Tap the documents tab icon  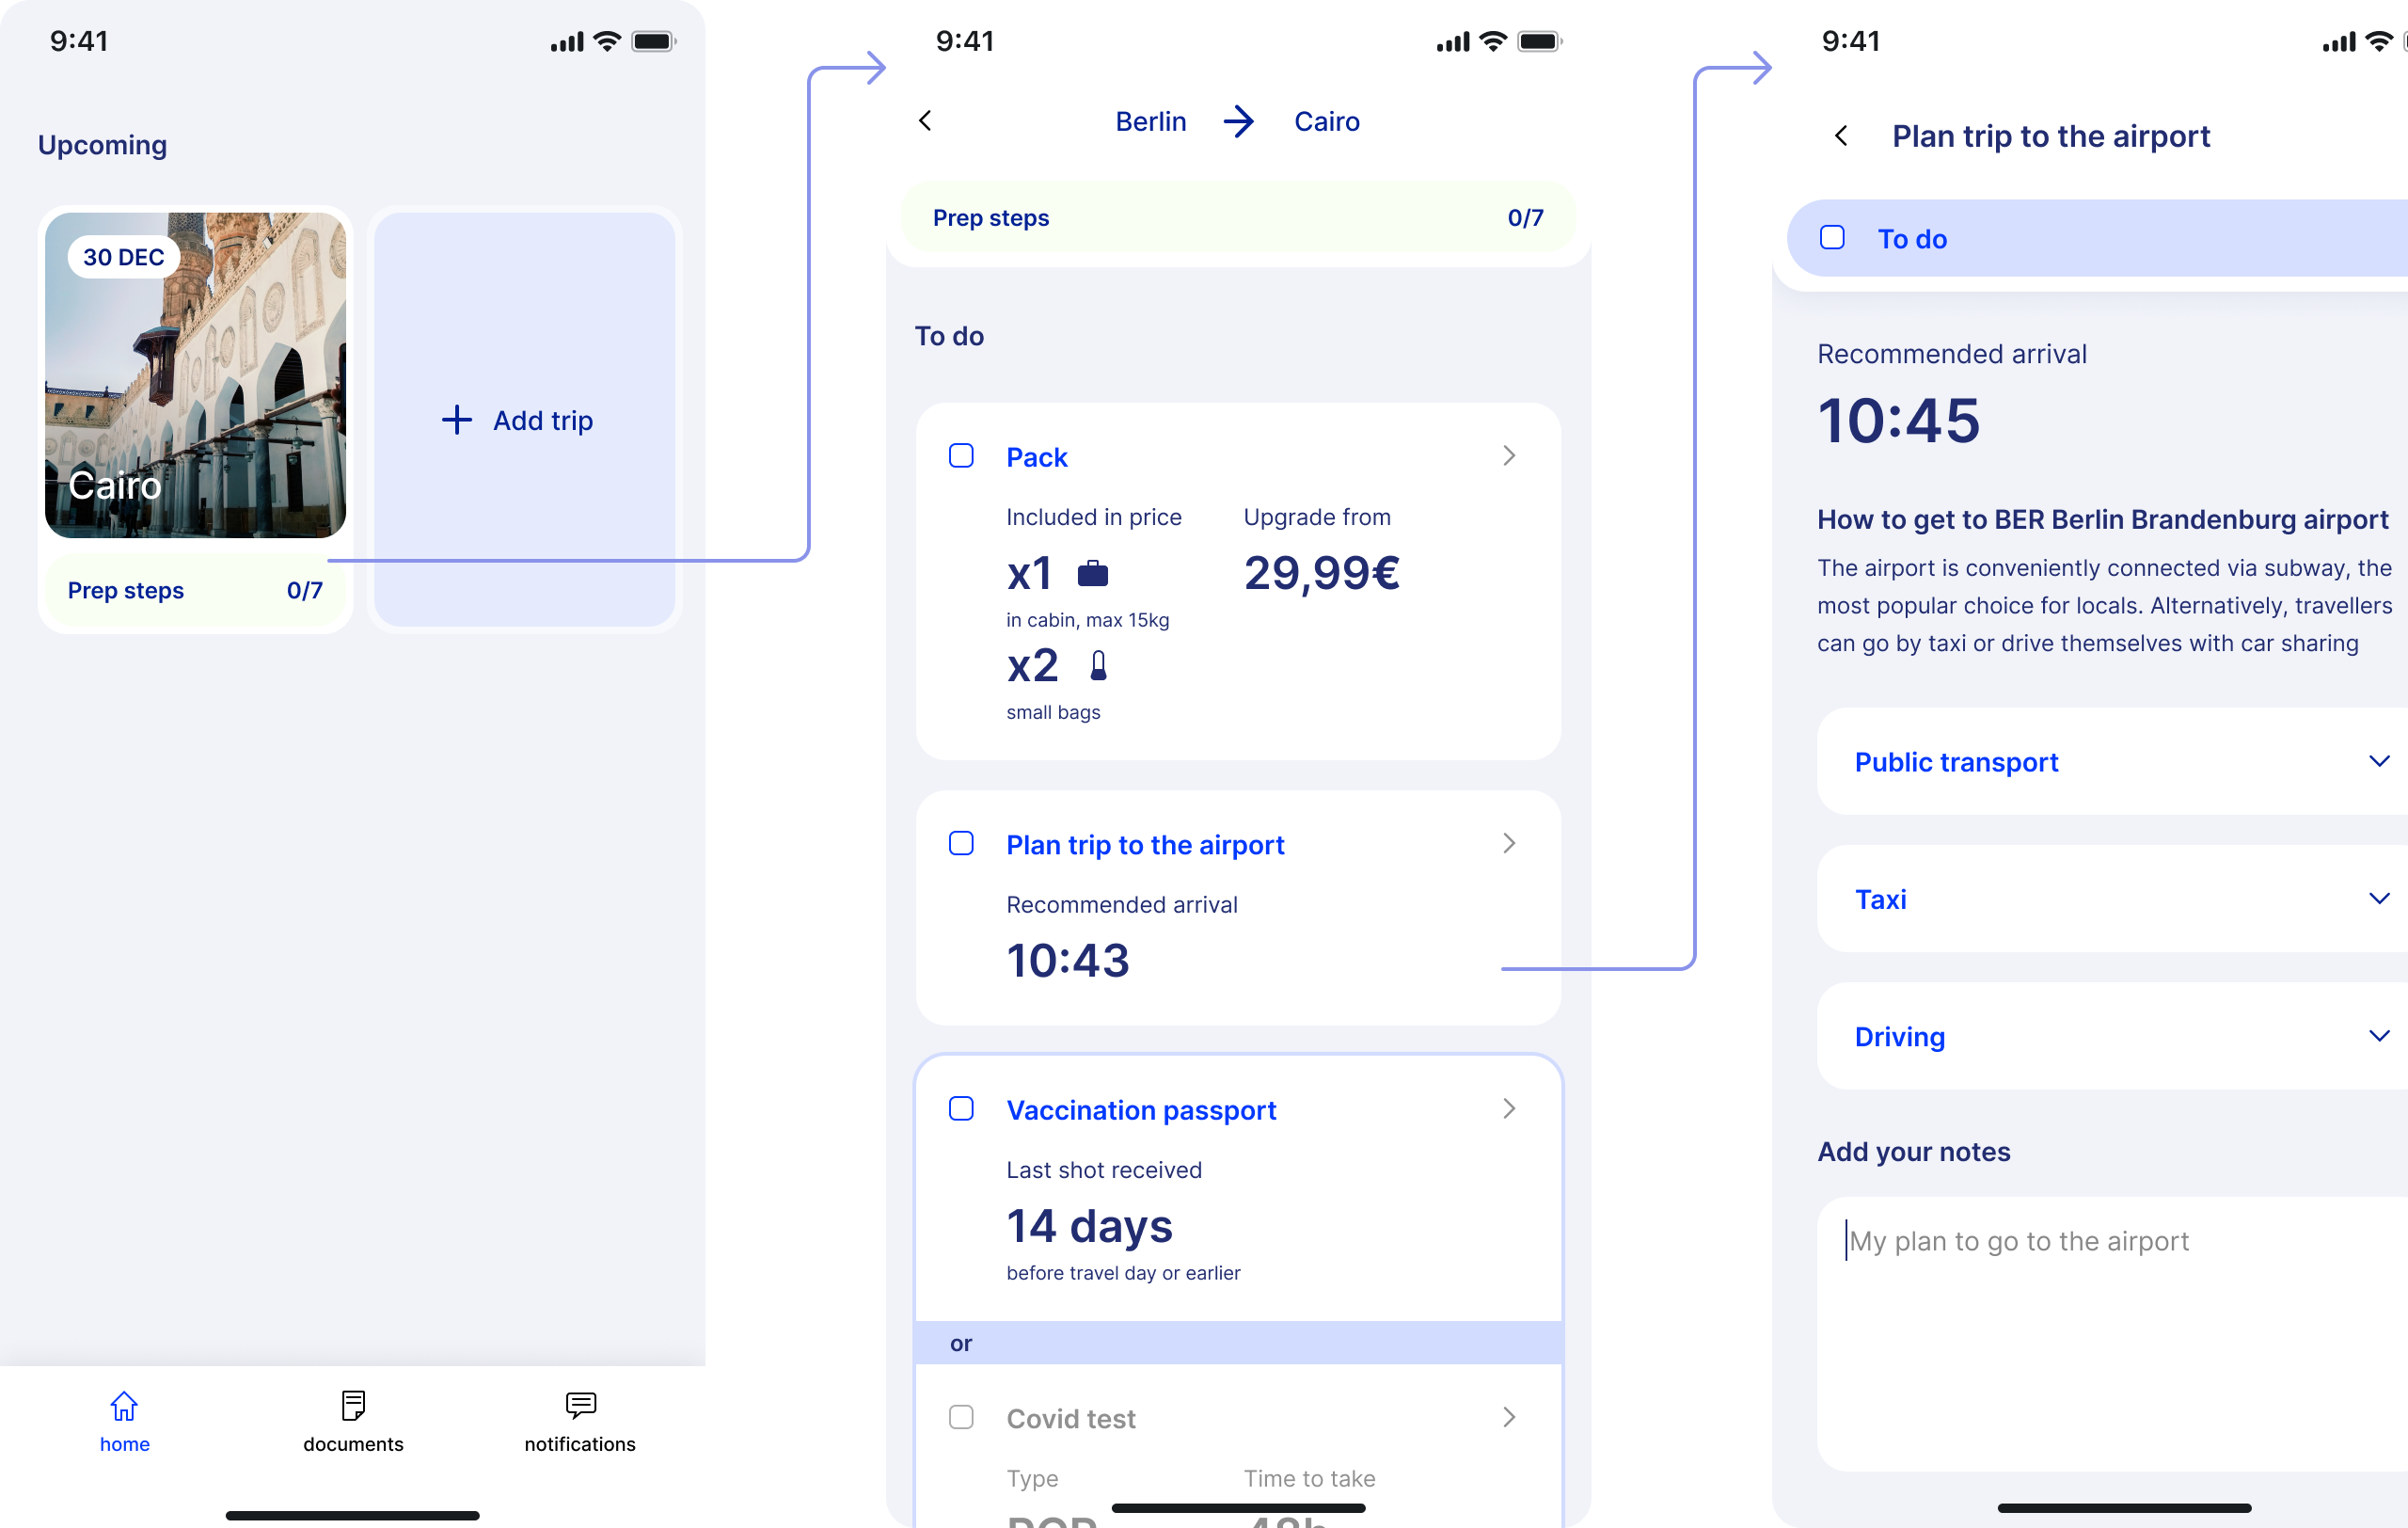point(351,1403)
